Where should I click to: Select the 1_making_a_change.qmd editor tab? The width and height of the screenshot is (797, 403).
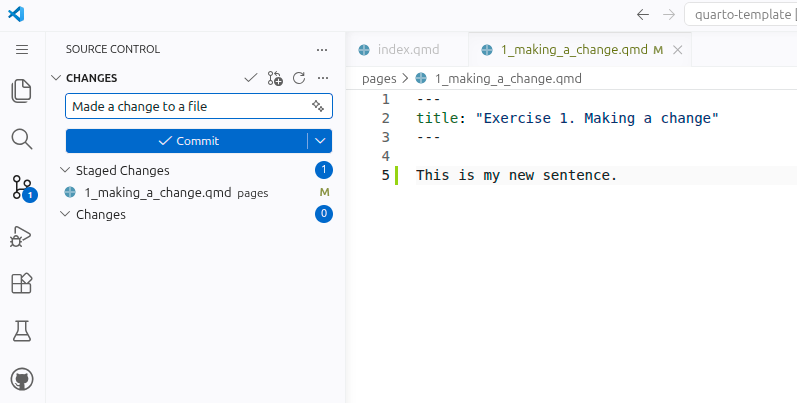pos(579,50)
